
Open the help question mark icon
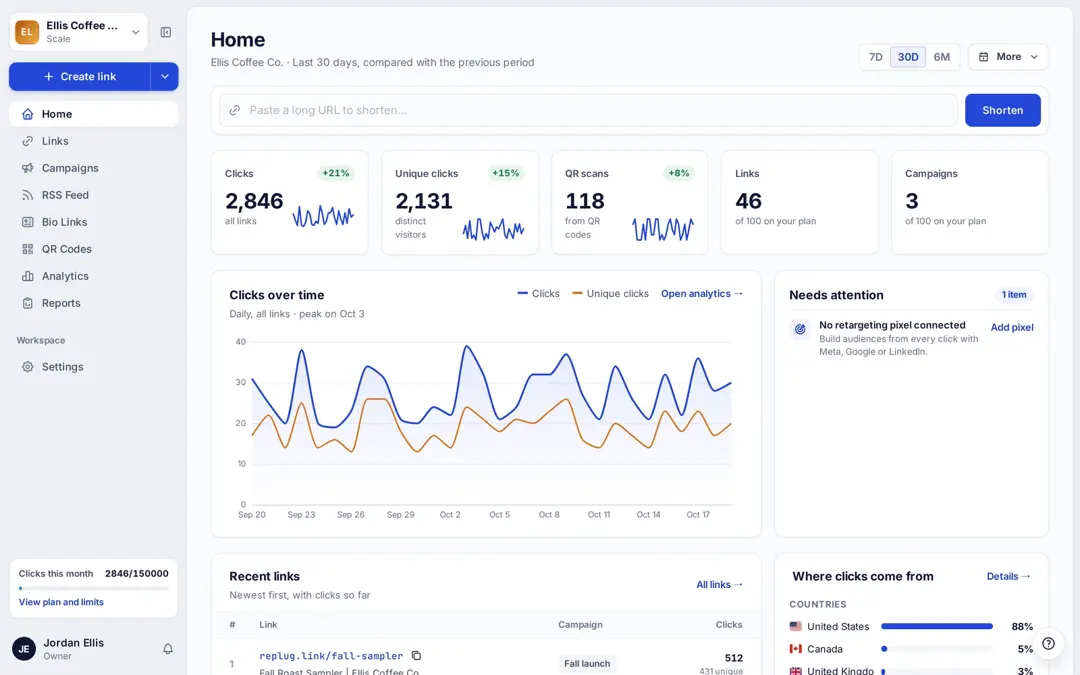click(x=1048, y=643)
